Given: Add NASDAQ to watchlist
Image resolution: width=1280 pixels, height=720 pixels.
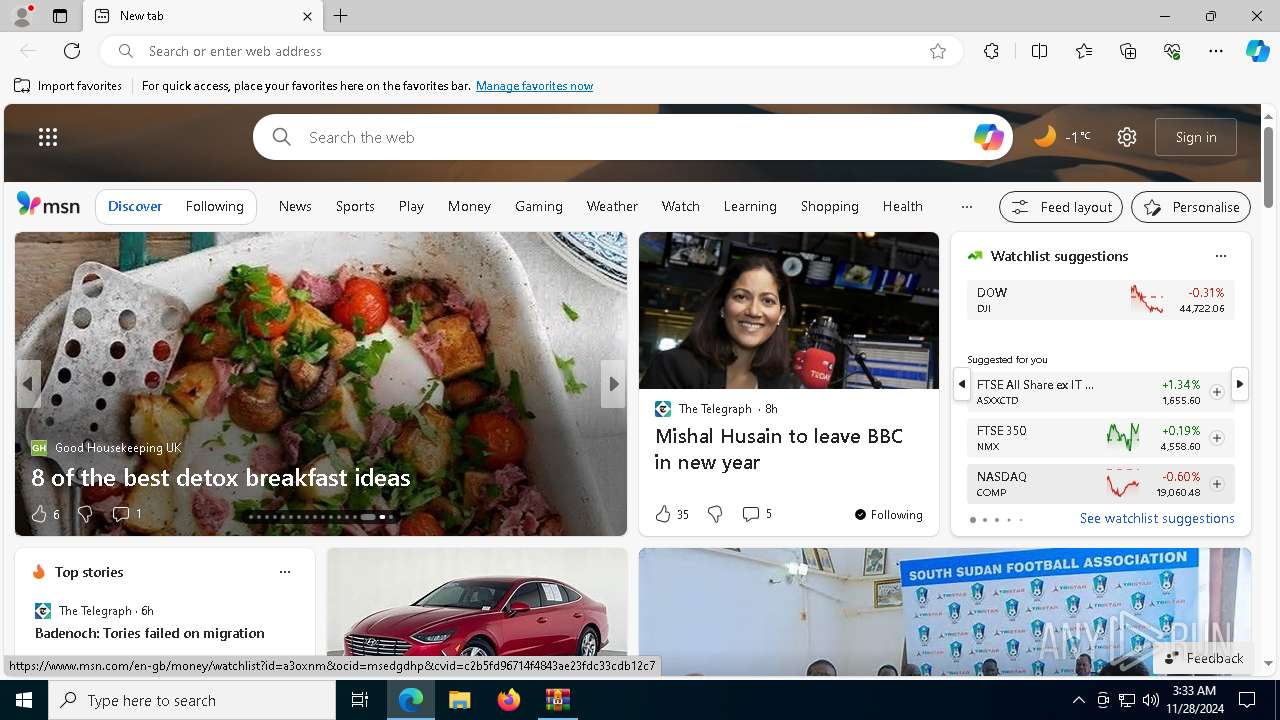Looking at the screenshot, I should [1216, 484].
